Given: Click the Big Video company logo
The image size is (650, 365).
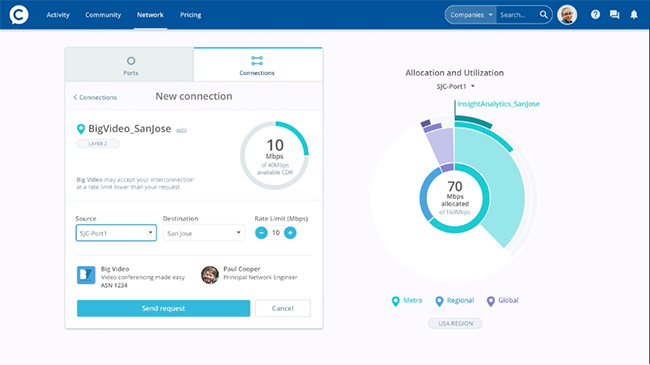Looking at the screenshot, I should point(86,275).
